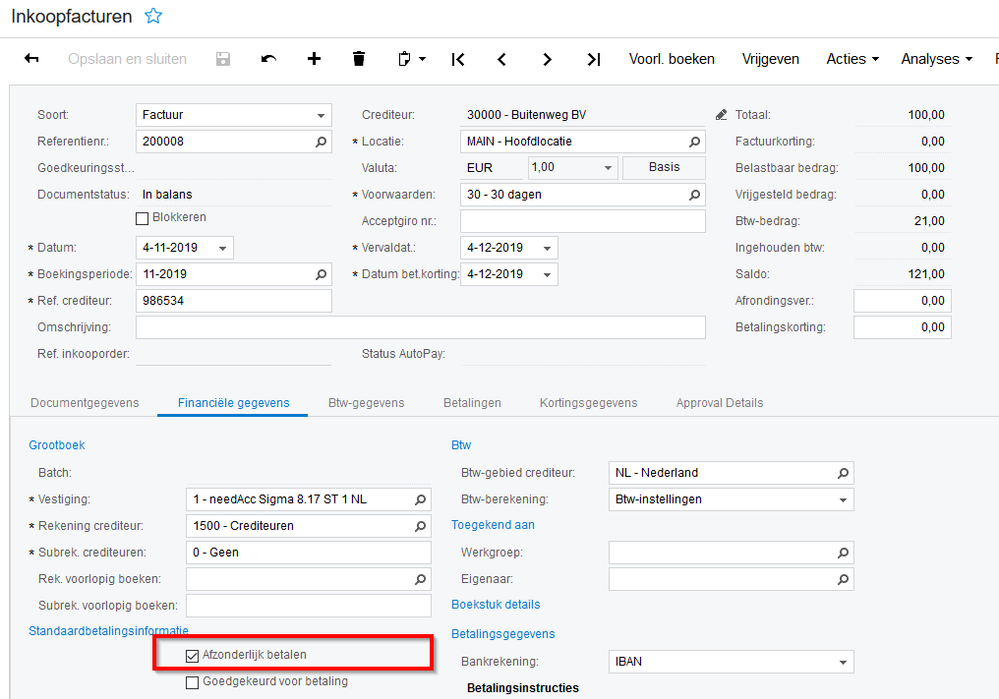Enable Goedgekeurd voor betaling checkbox

[193, 682]
